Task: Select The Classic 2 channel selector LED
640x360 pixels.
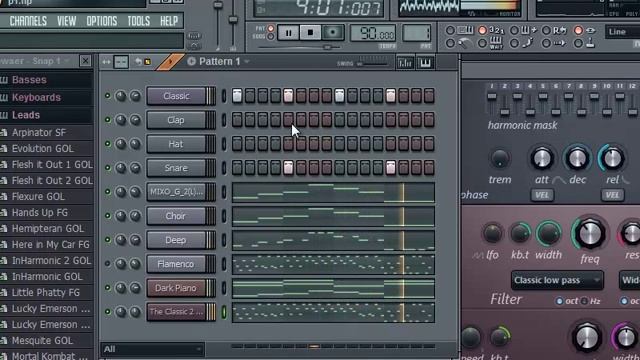Action: coord(224,312)
